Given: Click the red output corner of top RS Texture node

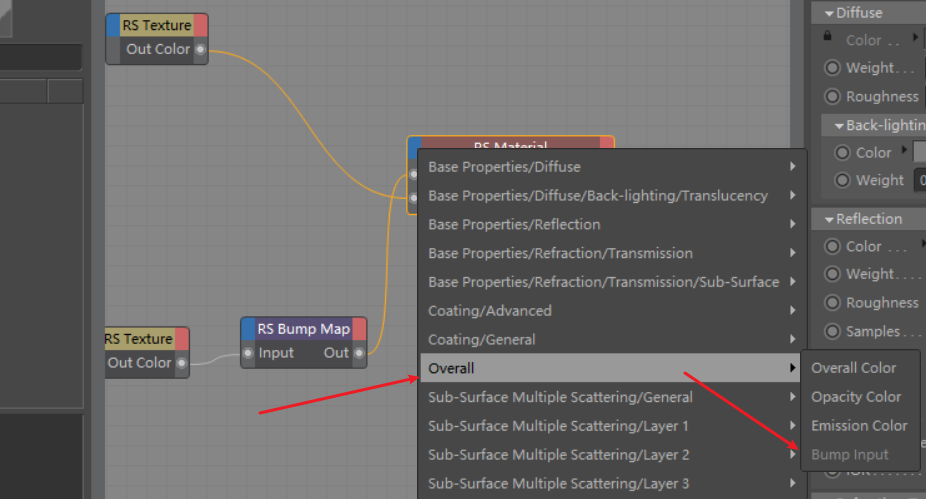Looking at the screenshot, I should (x=200, y=25).
